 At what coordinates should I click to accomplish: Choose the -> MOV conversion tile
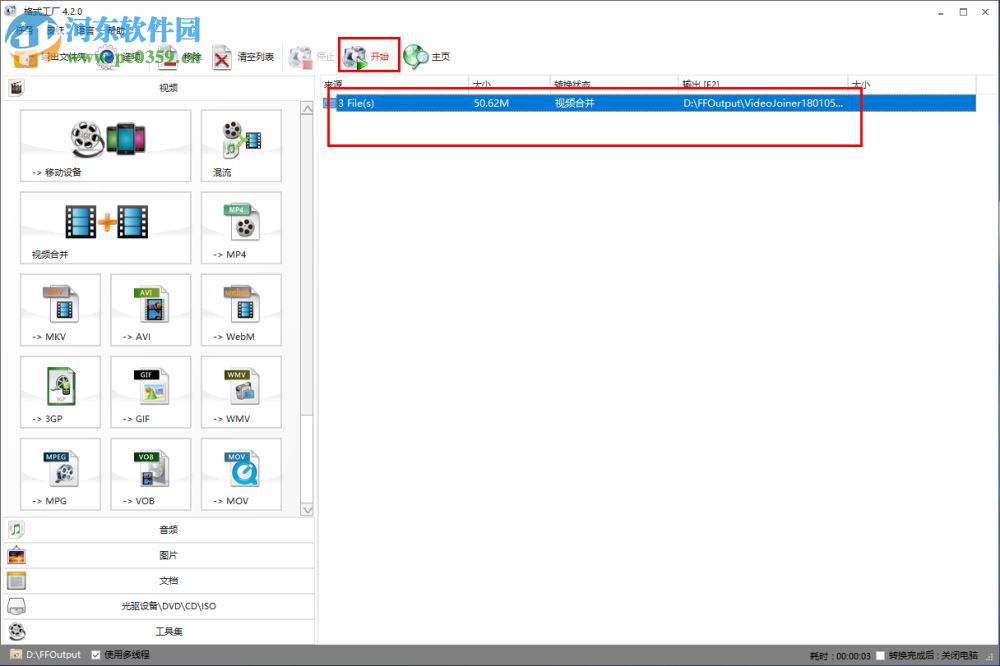click(241, 474)
